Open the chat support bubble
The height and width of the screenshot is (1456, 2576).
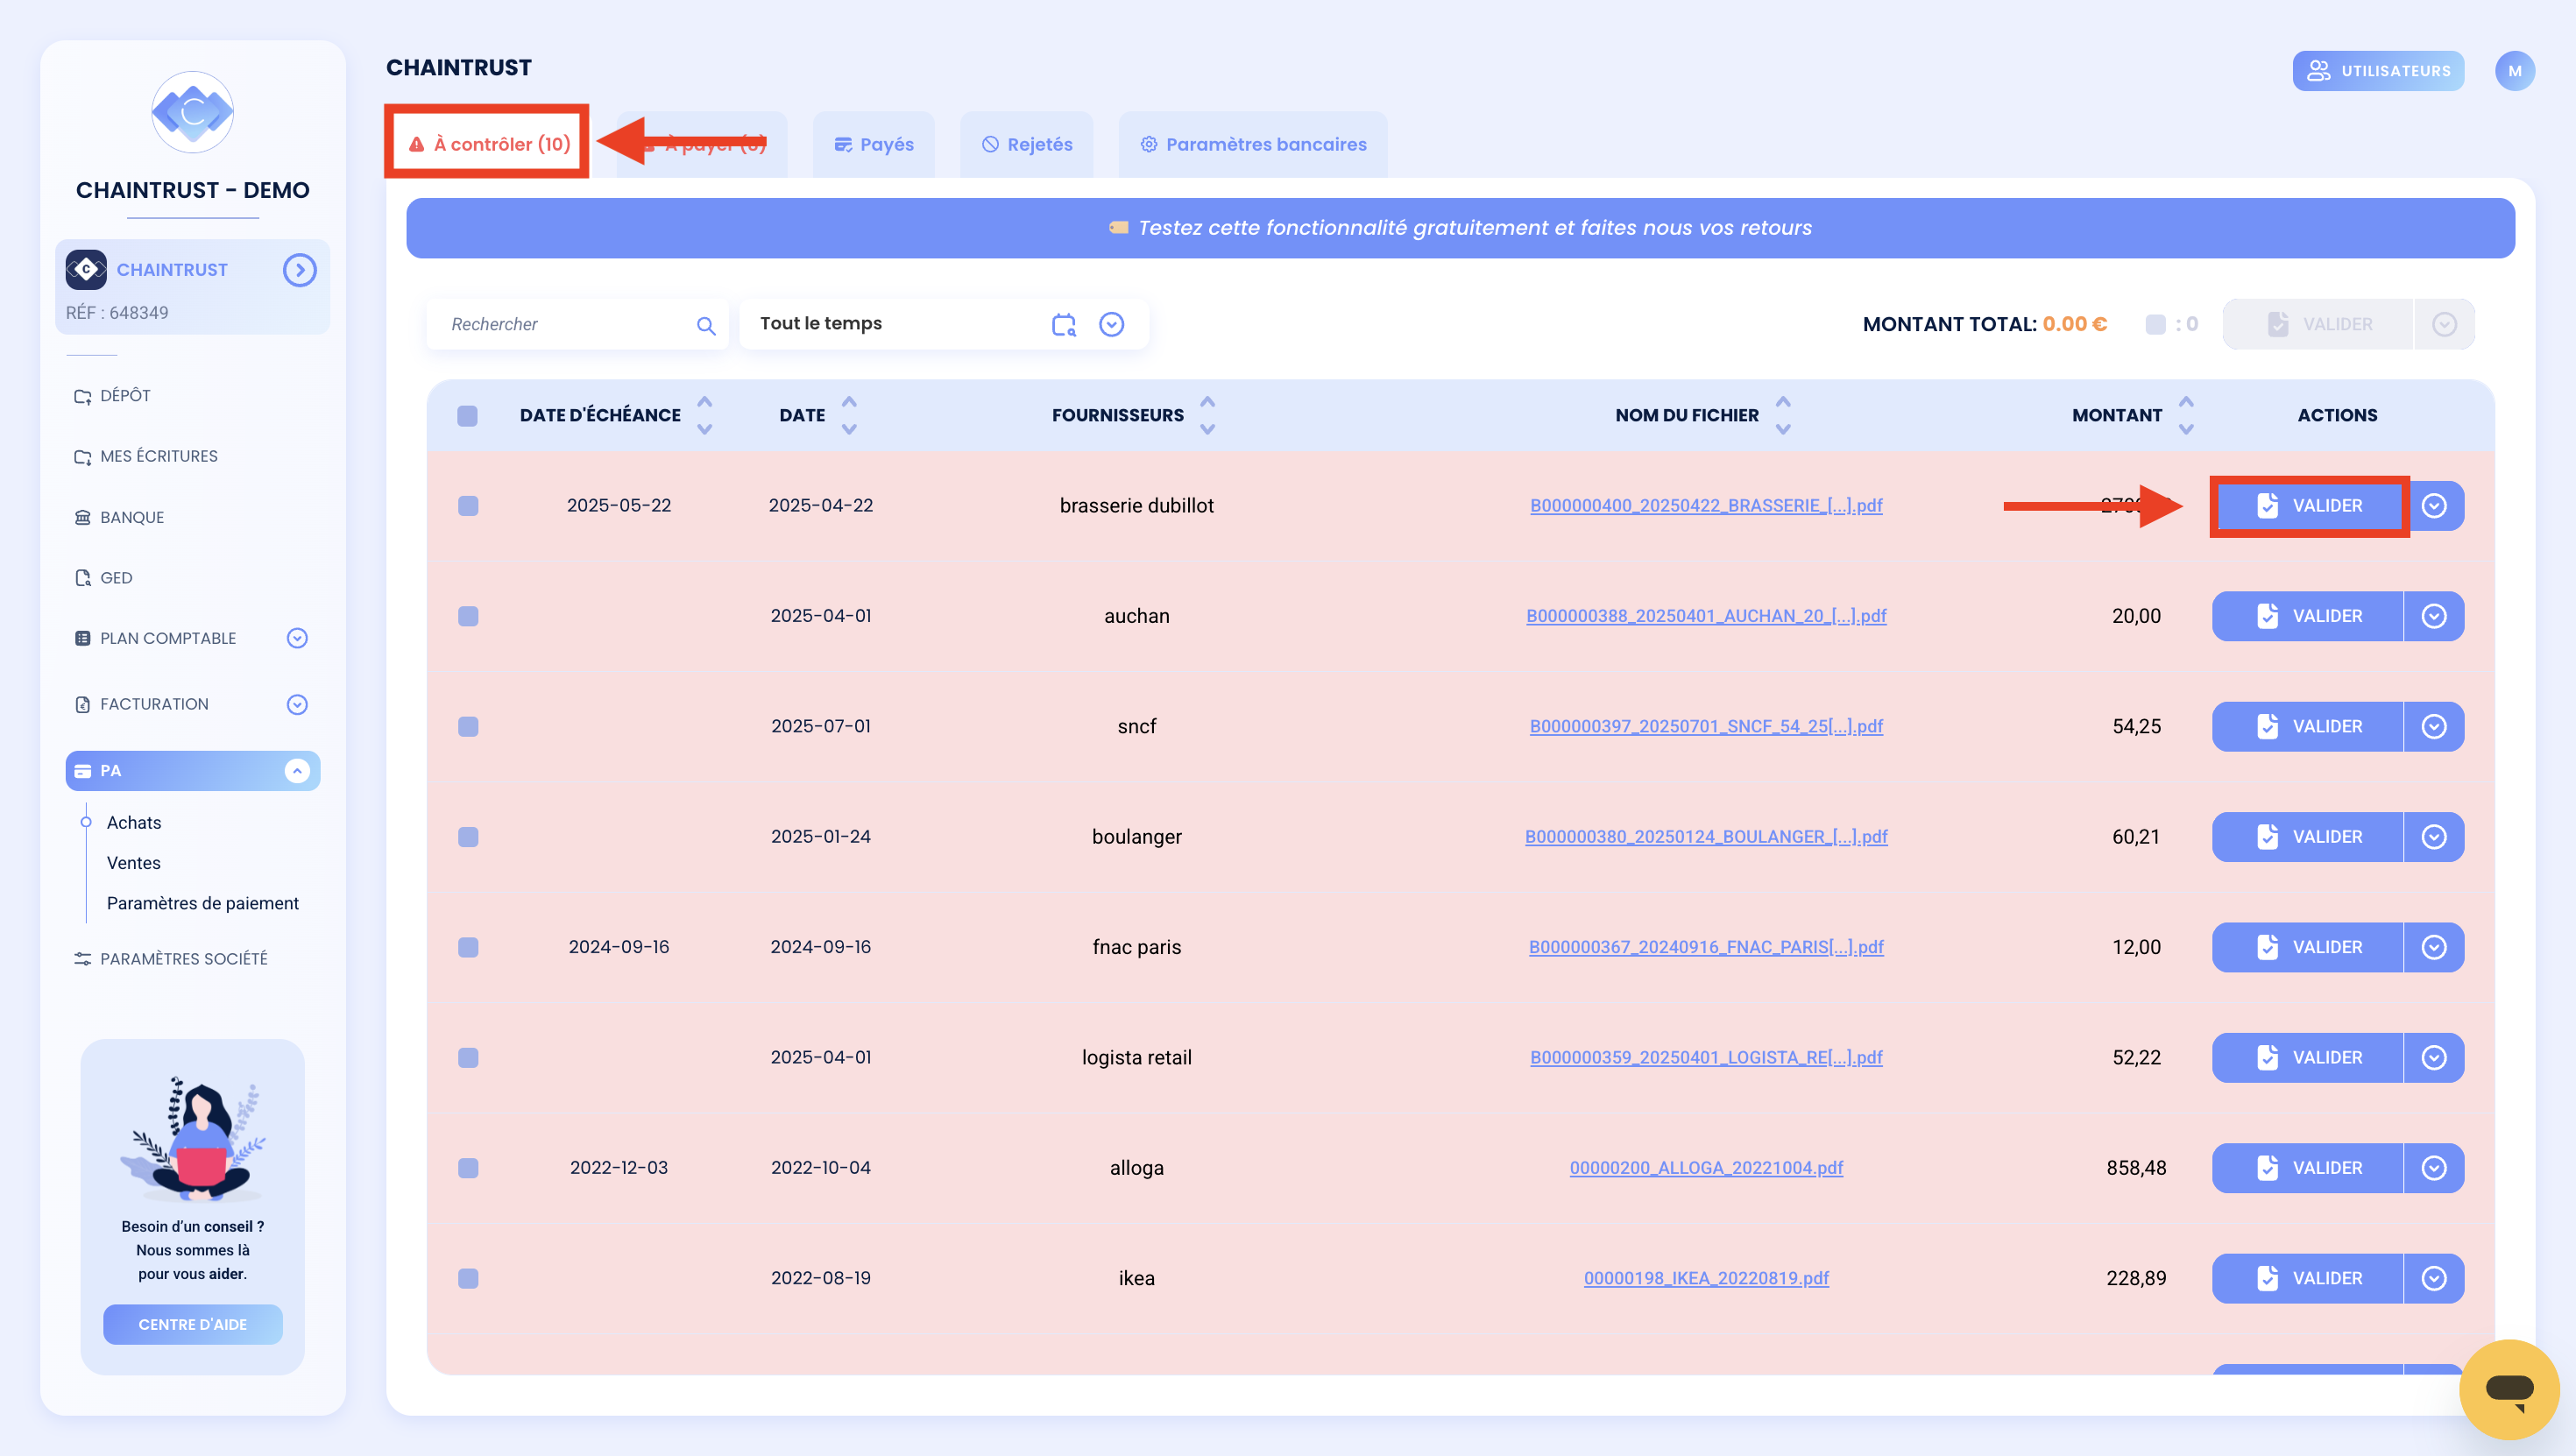click(2509, 1389)
